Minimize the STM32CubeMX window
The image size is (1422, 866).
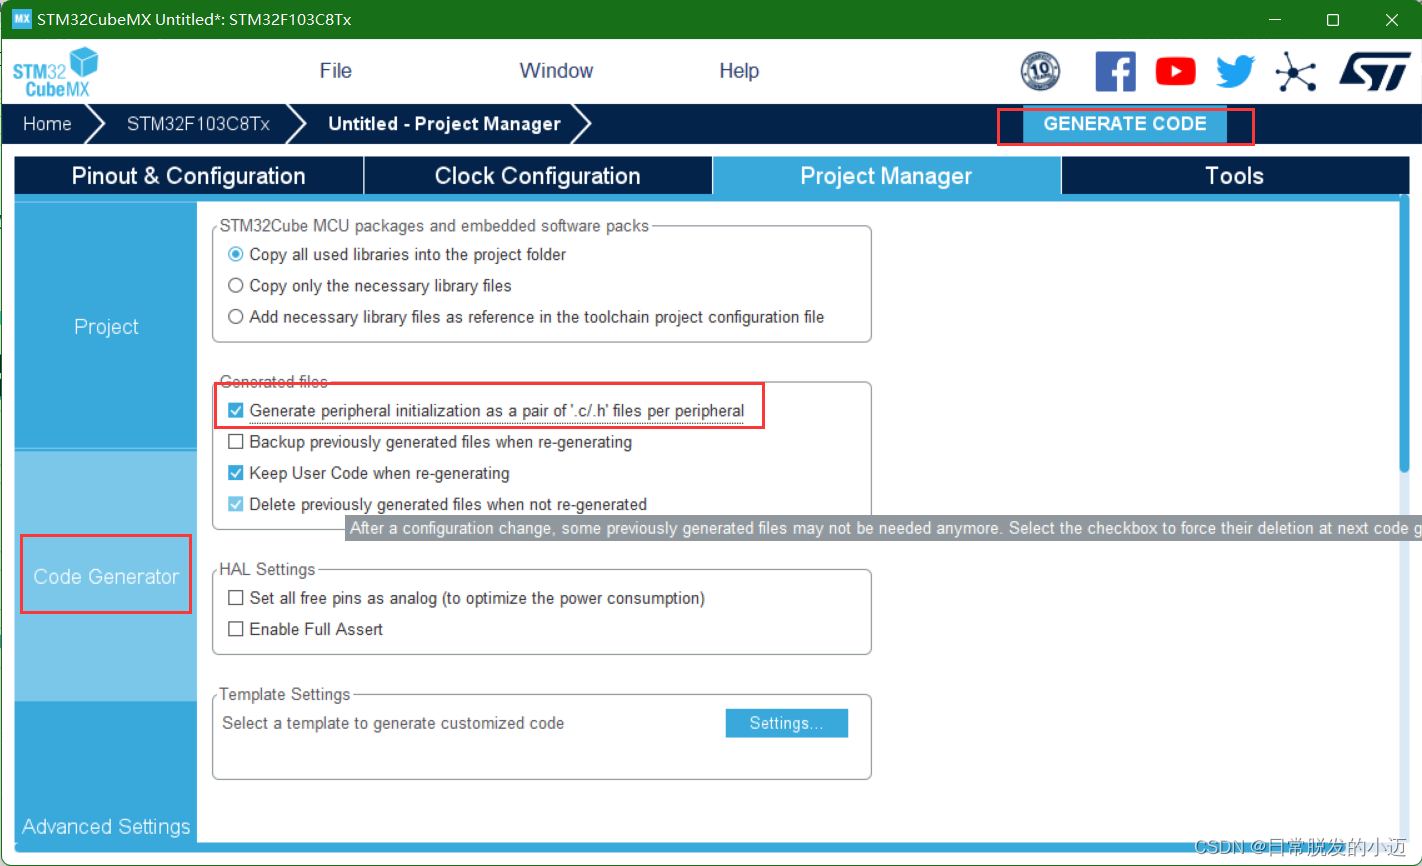coord(1274,20)
